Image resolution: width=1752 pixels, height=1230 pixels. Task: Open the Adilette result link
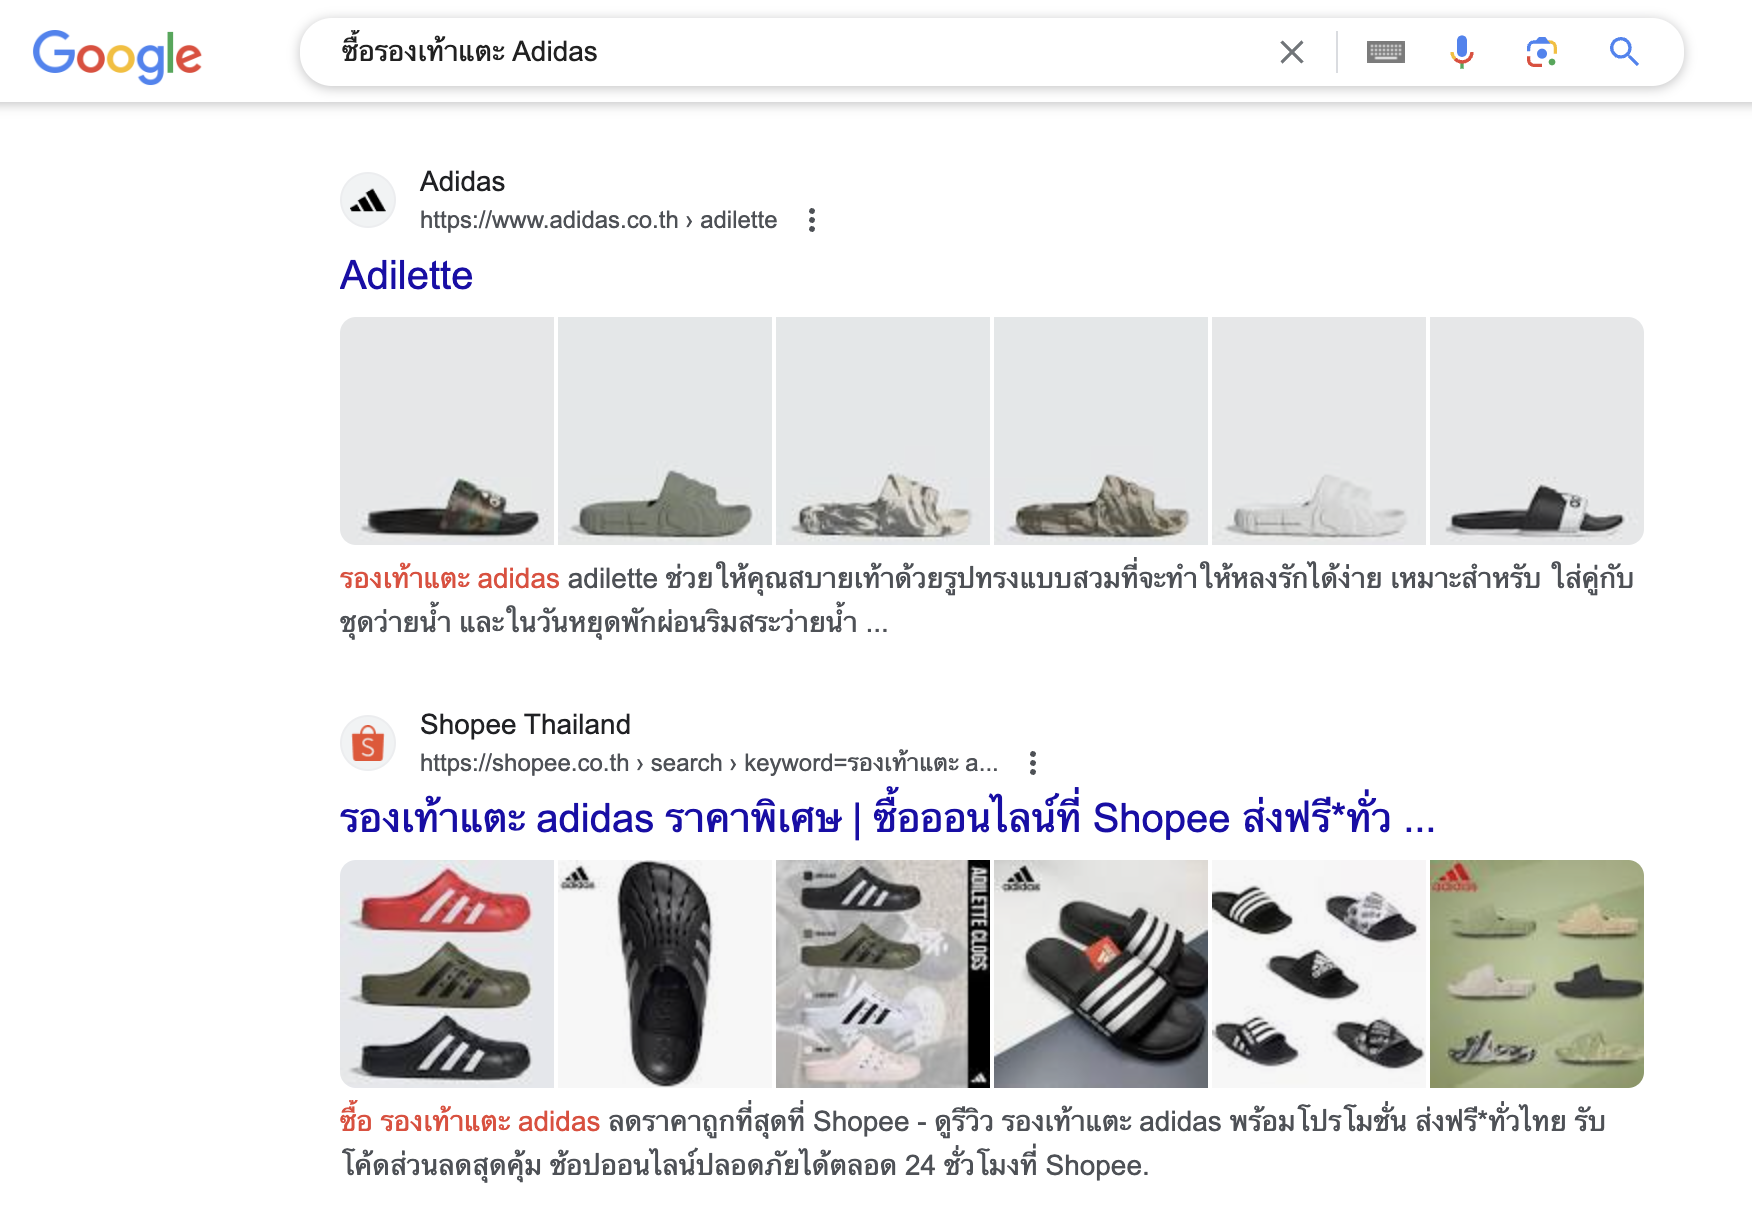click(x=406, y=276)
